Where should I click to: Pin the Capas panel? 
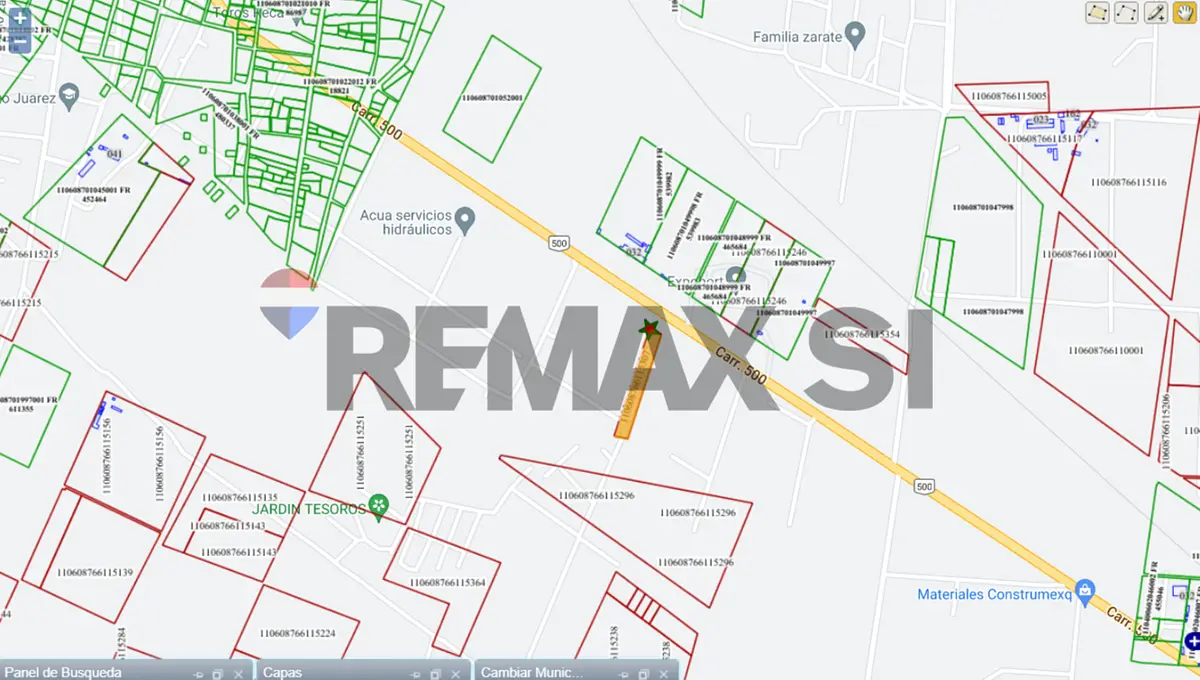click(417, 673)
